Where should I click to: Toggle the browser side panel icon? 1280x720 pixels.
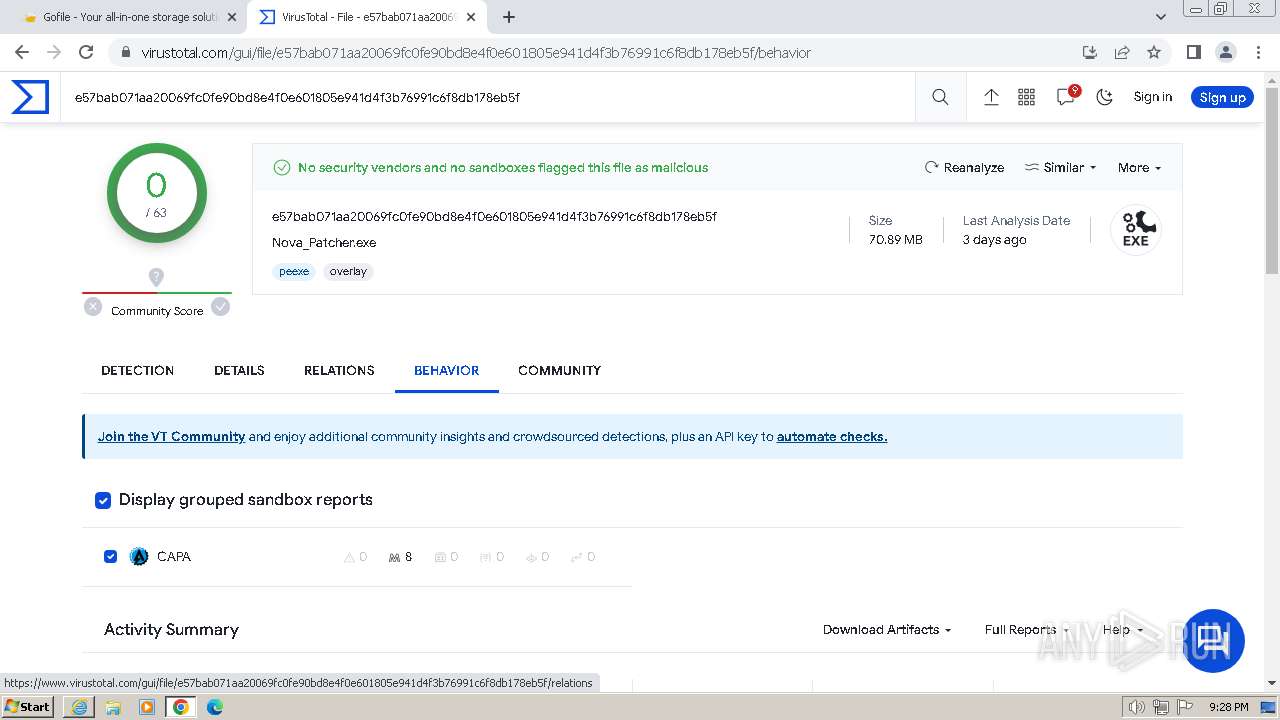1193,52
